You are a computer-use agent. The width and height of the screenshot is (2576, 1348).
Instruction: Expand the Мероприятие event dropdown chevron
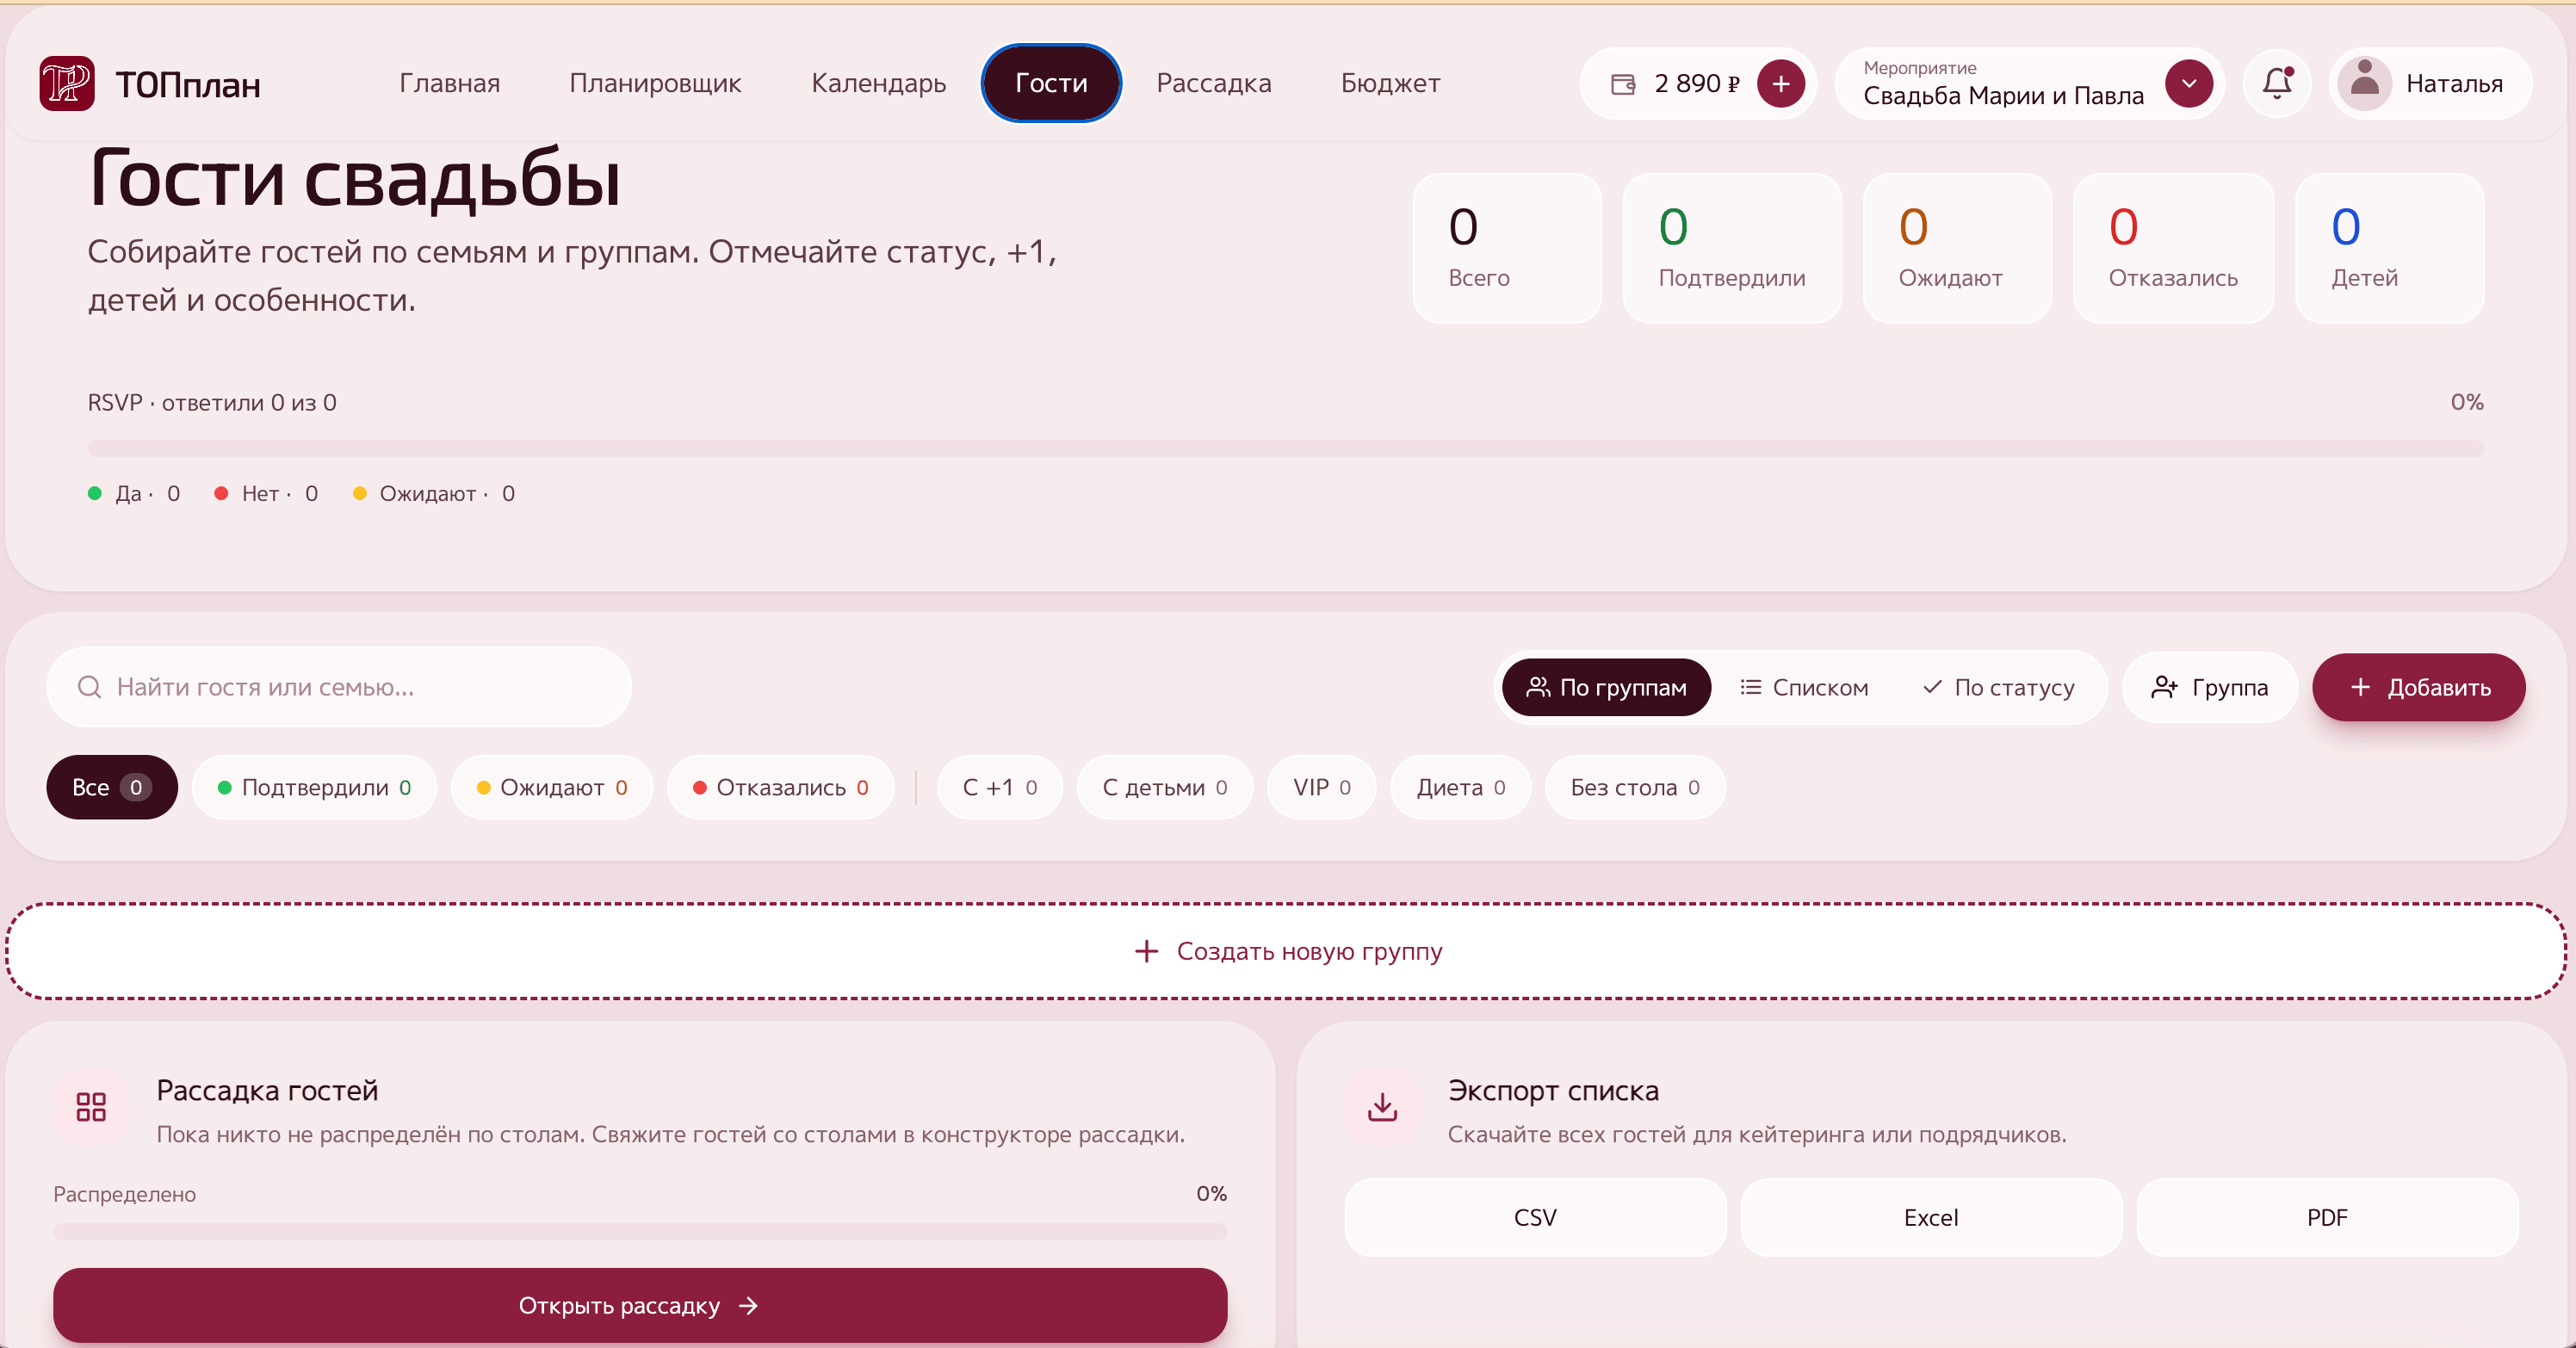click(2189, 84)
